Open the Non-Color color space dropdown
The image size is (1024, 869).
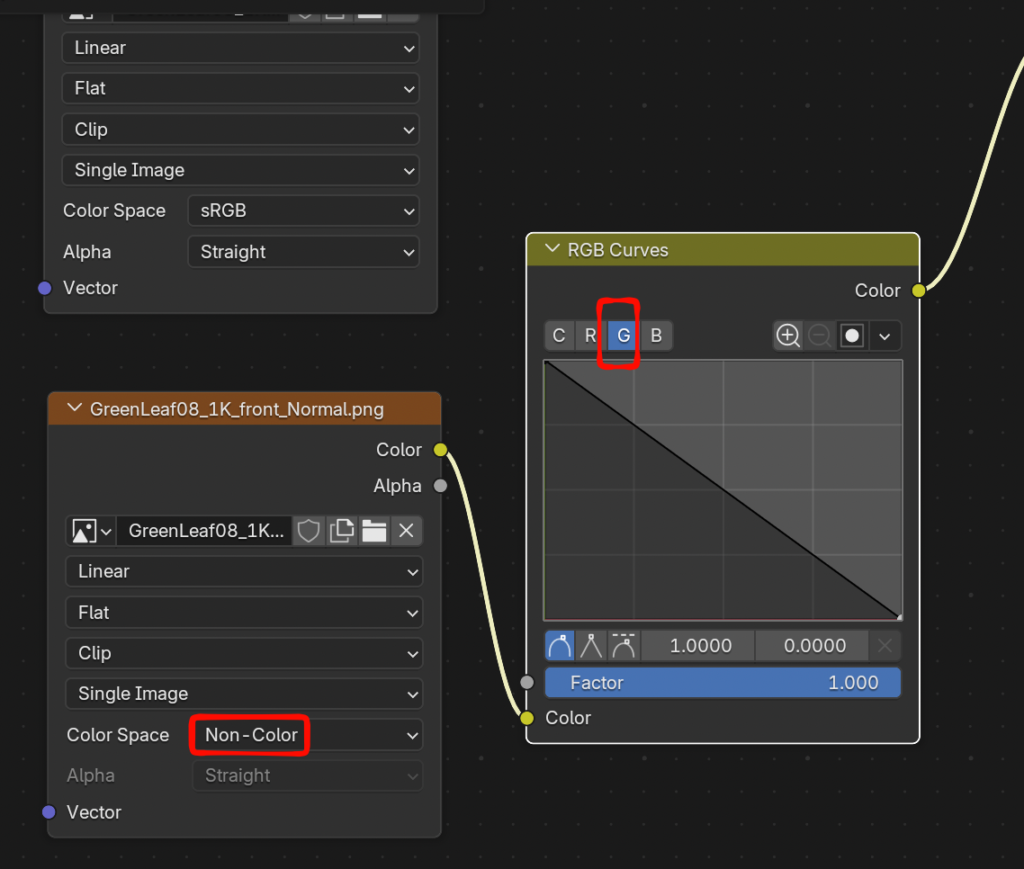coord(307,735)
